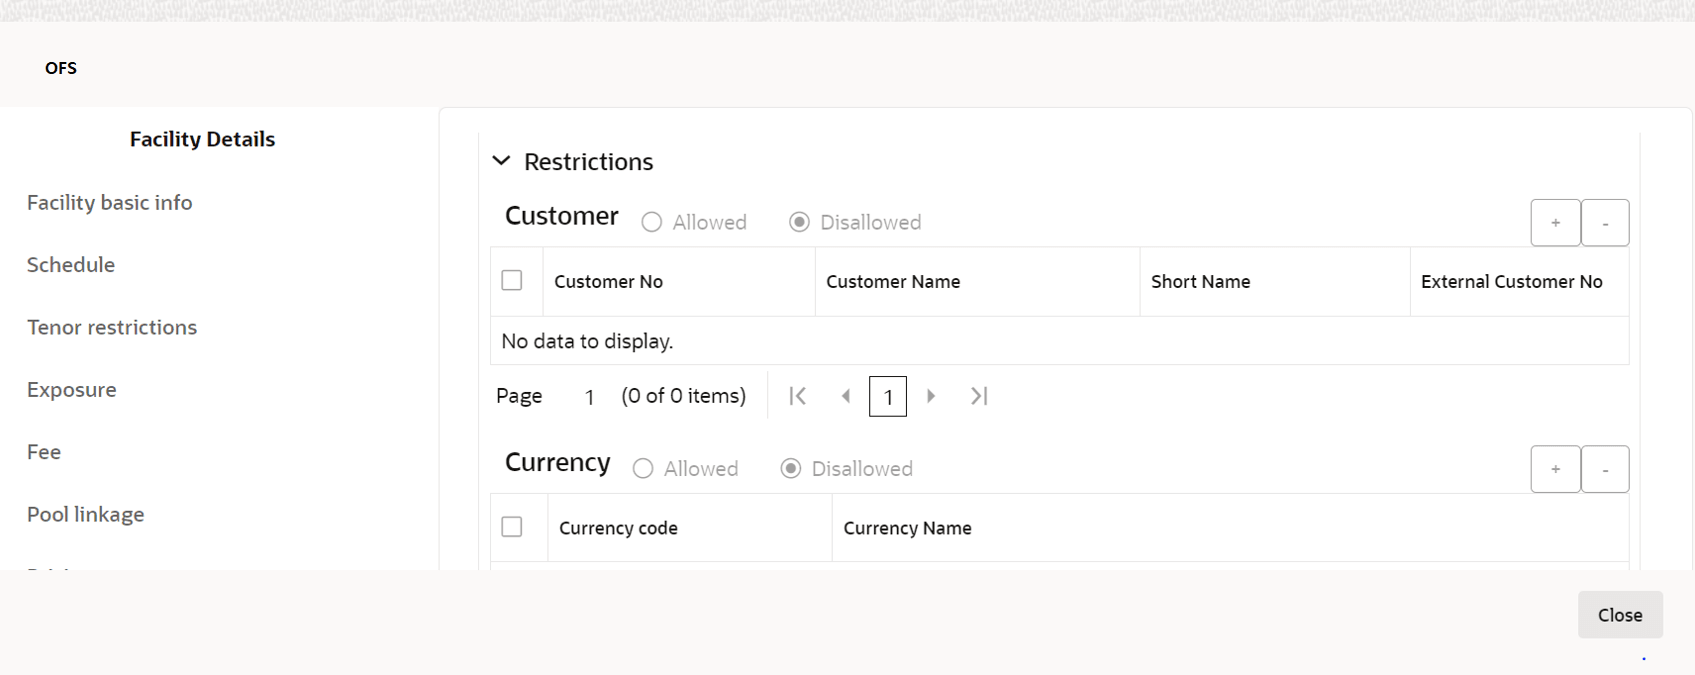Click the remove row button for Currency
This screenshot has height=675, width=1695.
click(1605, 469)
